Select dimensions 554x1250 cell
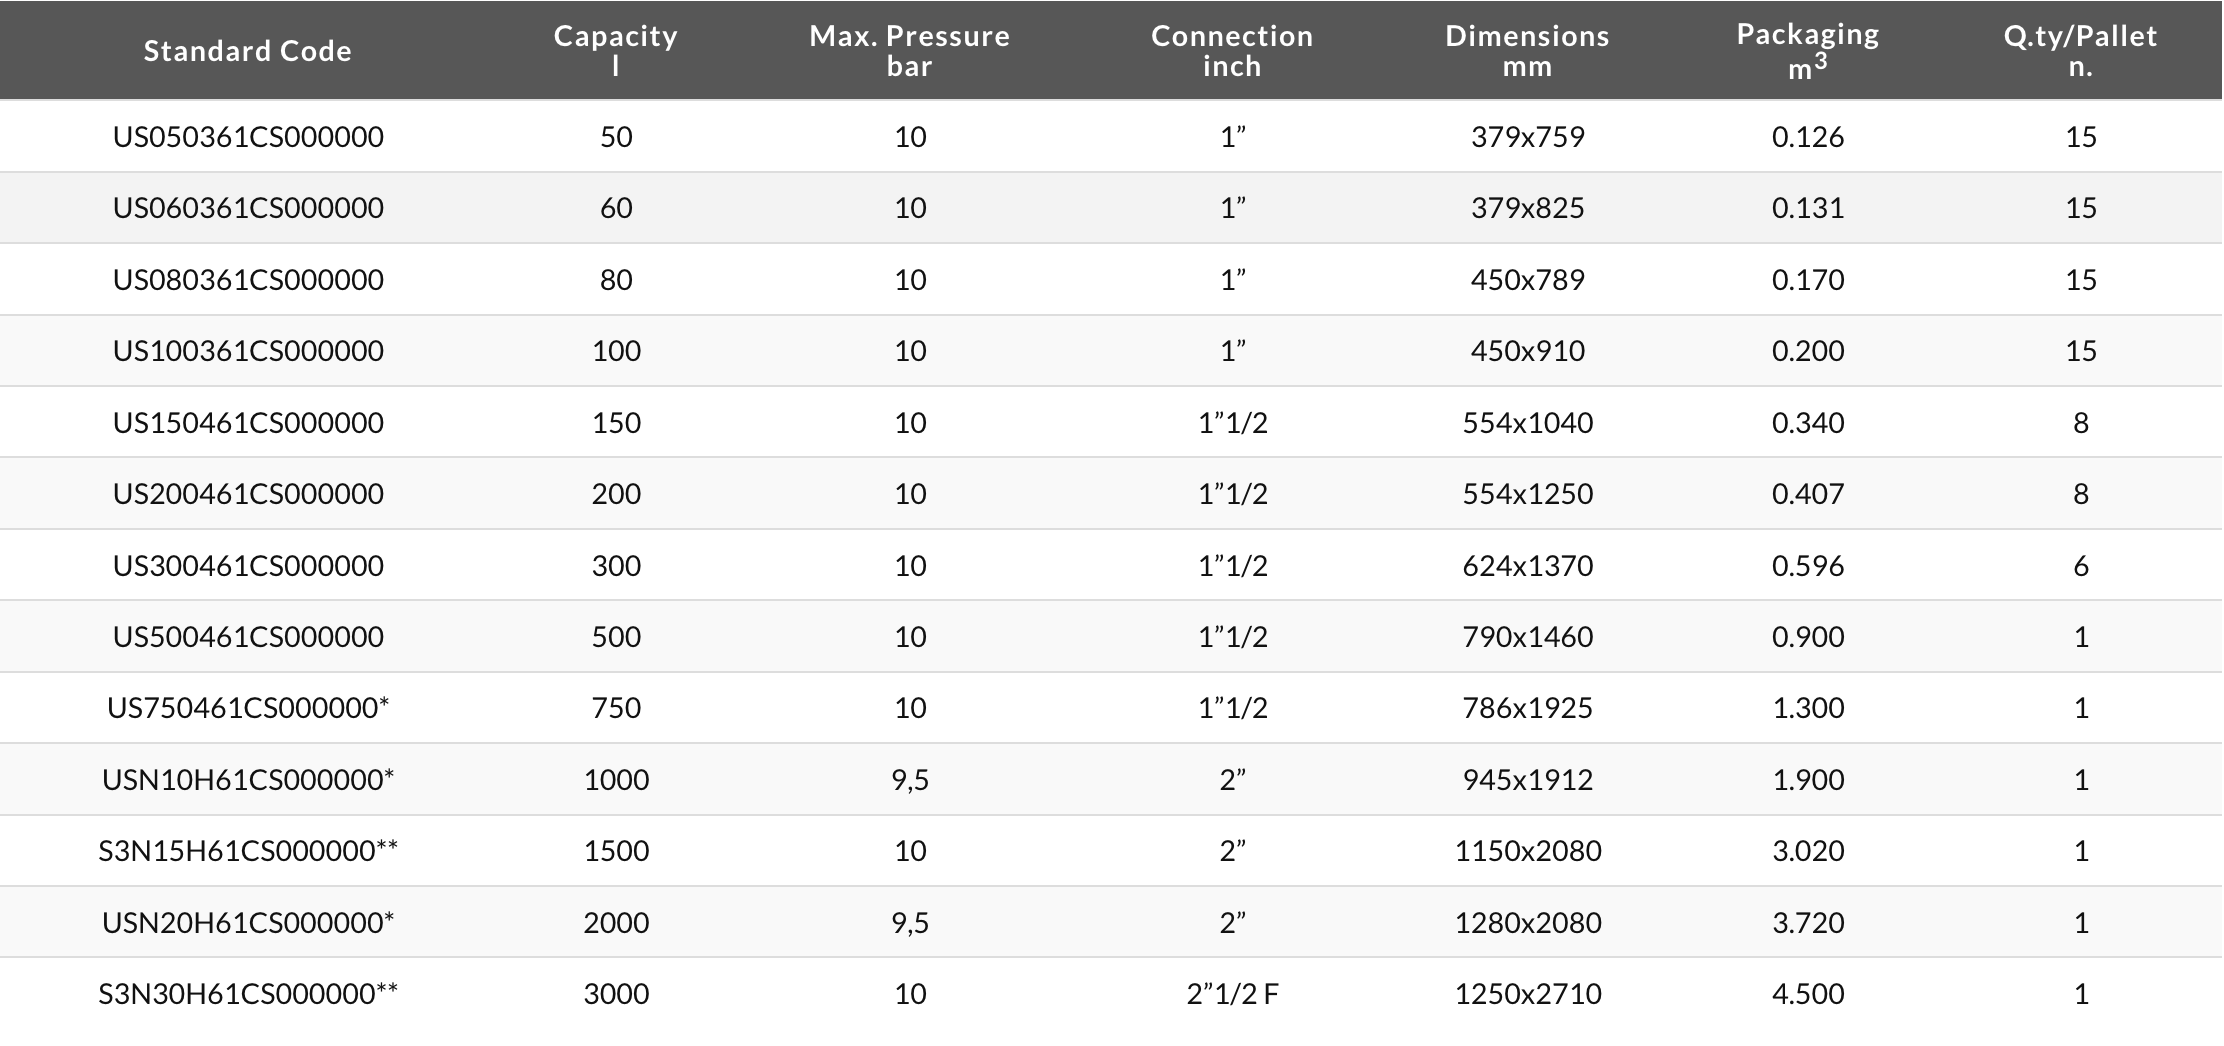Viewport: 2224px width, 1046px height. pyautogui.click(x=1528, y=494)
